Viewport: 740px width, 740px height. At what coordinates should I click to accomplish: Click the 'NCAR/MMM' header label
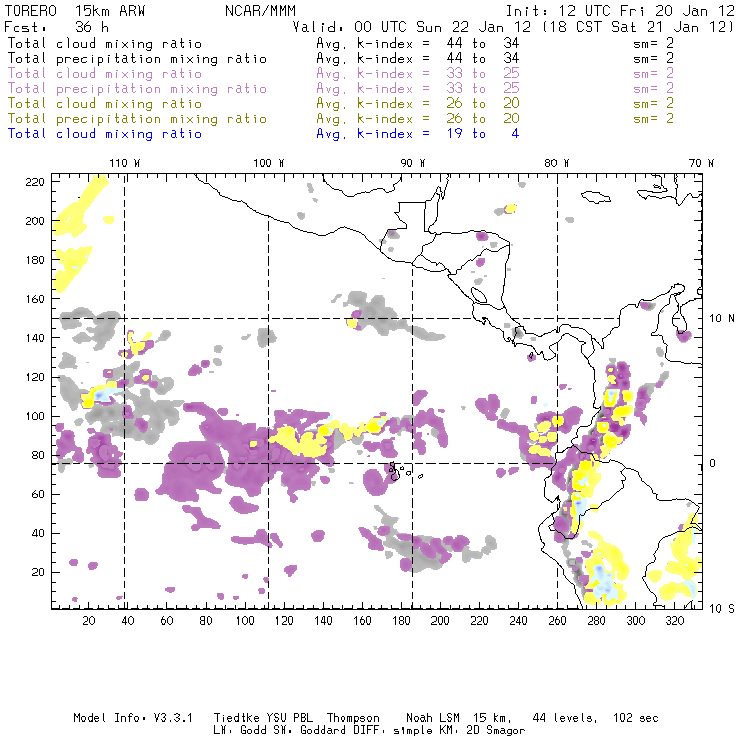click(x=260, y=11)
